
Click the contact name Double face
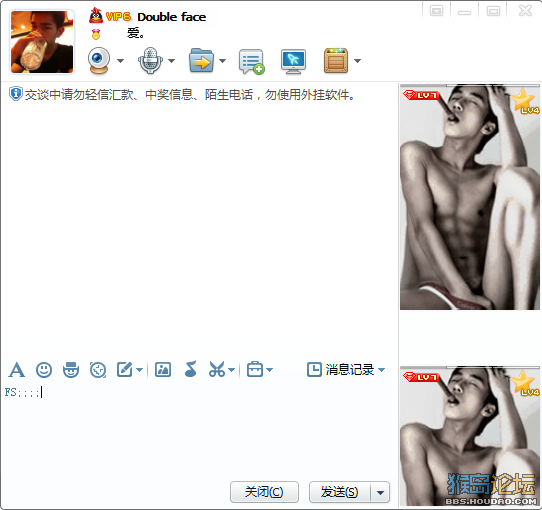point(171,17)
